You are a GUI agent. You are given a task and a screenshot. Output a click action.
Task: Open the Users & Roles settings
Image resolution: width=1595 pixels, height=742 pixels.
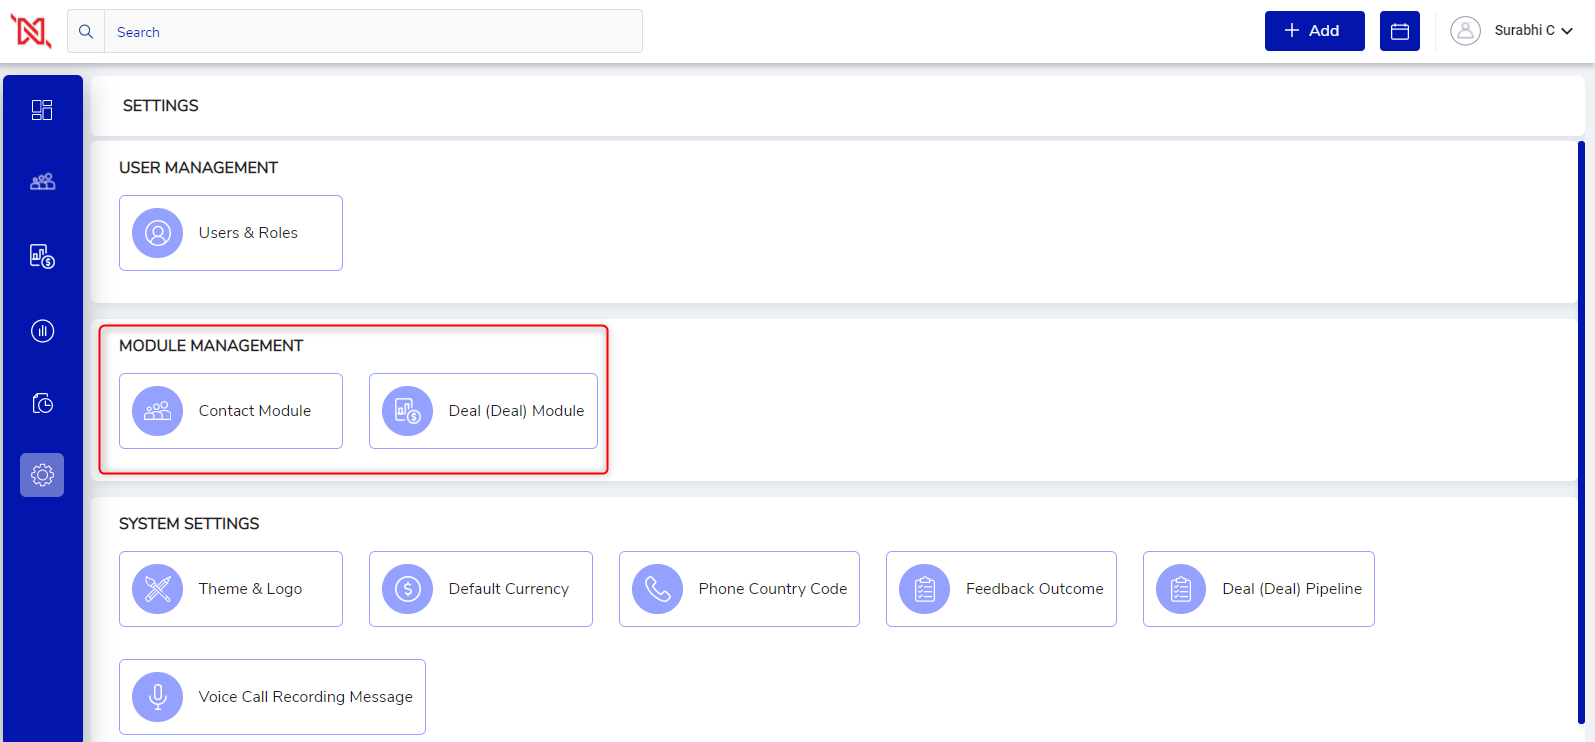point(231,233)
